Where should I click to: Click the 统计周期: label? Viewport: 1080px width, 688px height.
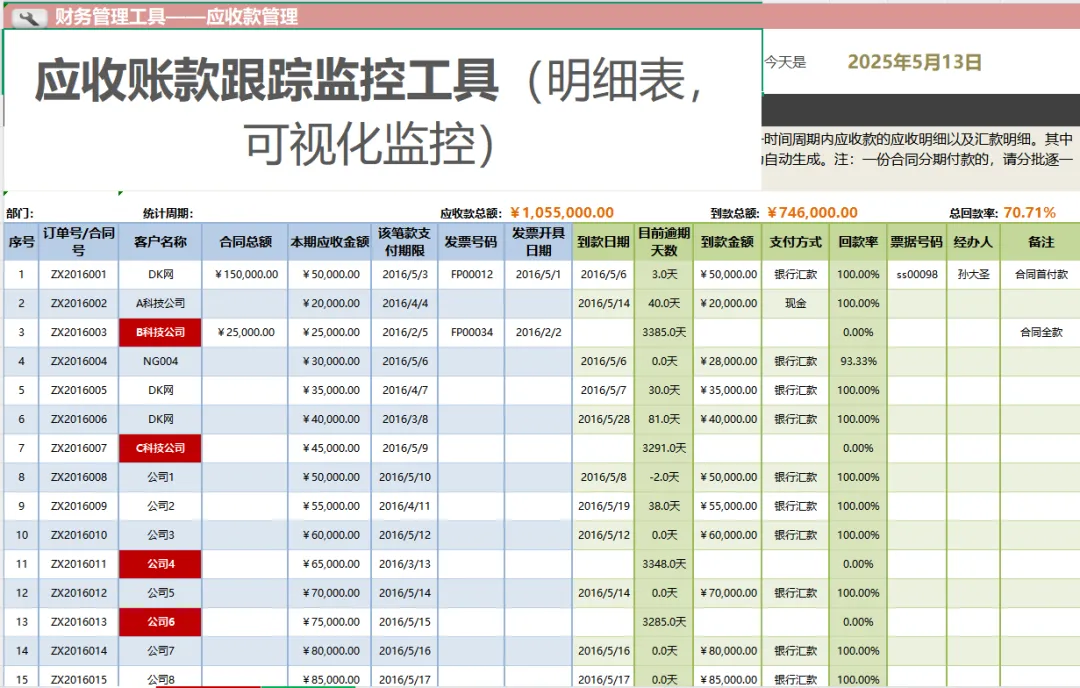point(167,213)
